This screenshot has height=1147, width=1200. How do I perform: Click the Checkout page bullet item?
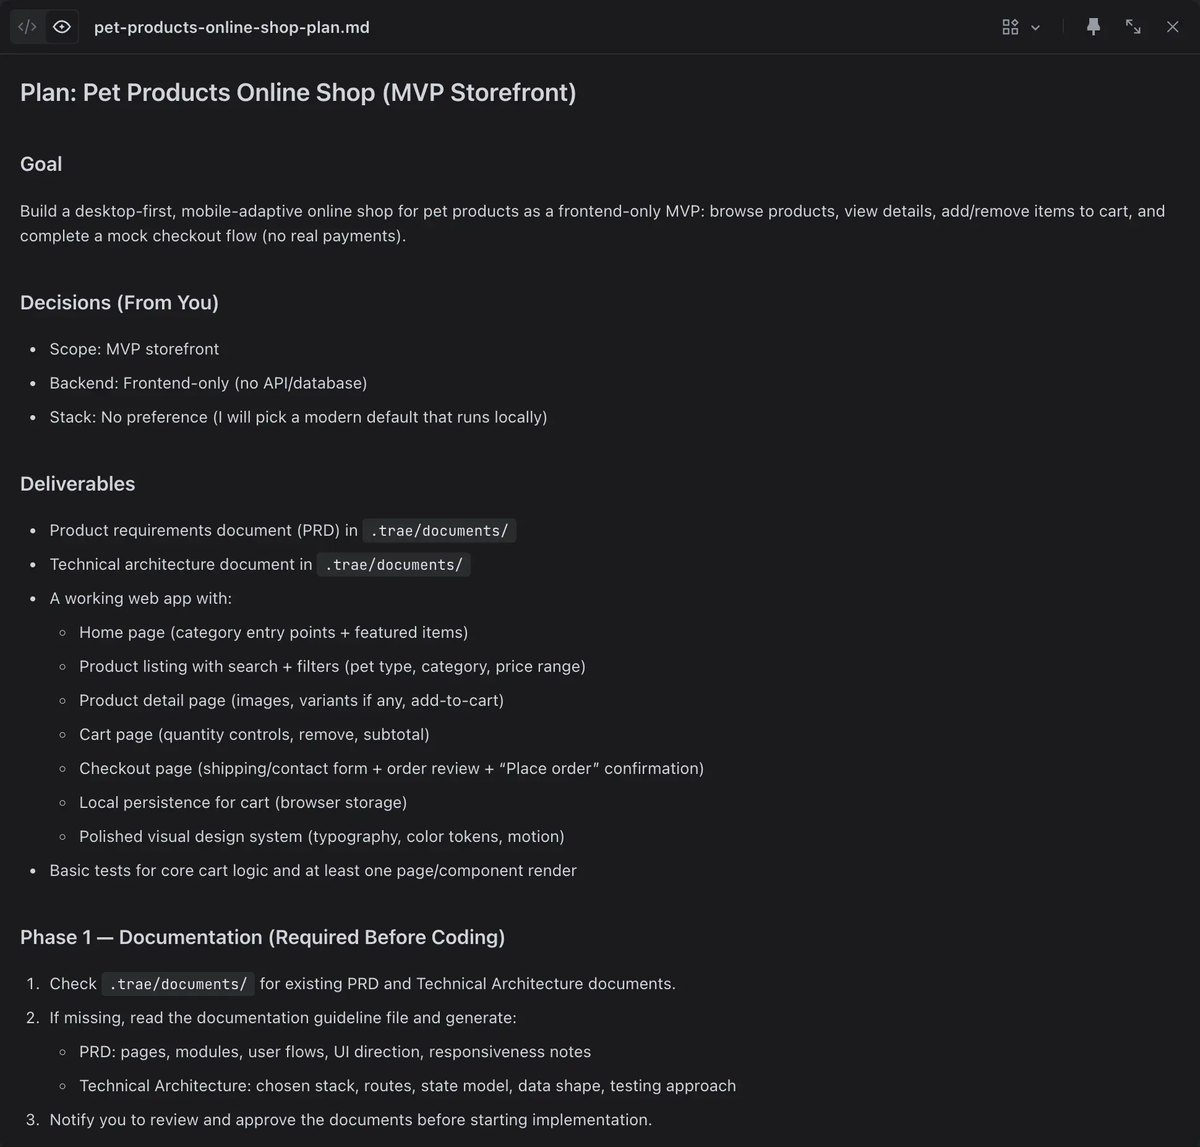(391, 768)
